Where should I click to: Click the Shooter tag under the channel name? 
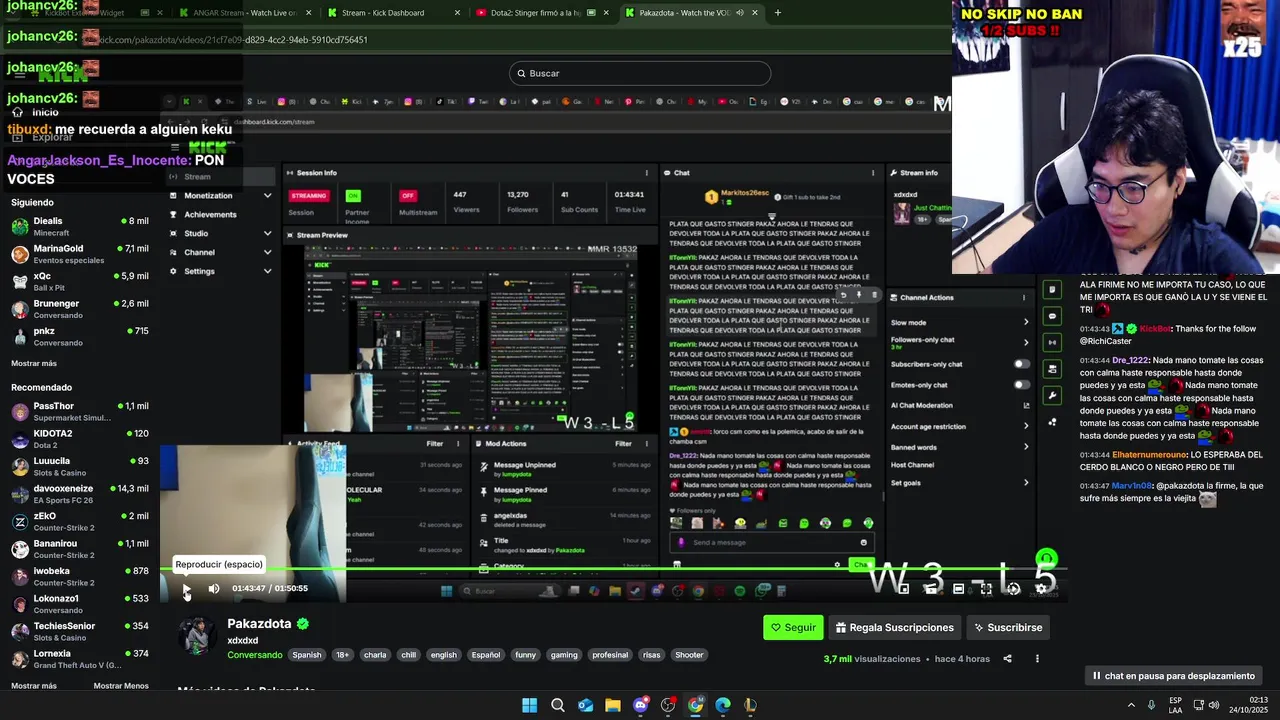(x=689, y=655)
